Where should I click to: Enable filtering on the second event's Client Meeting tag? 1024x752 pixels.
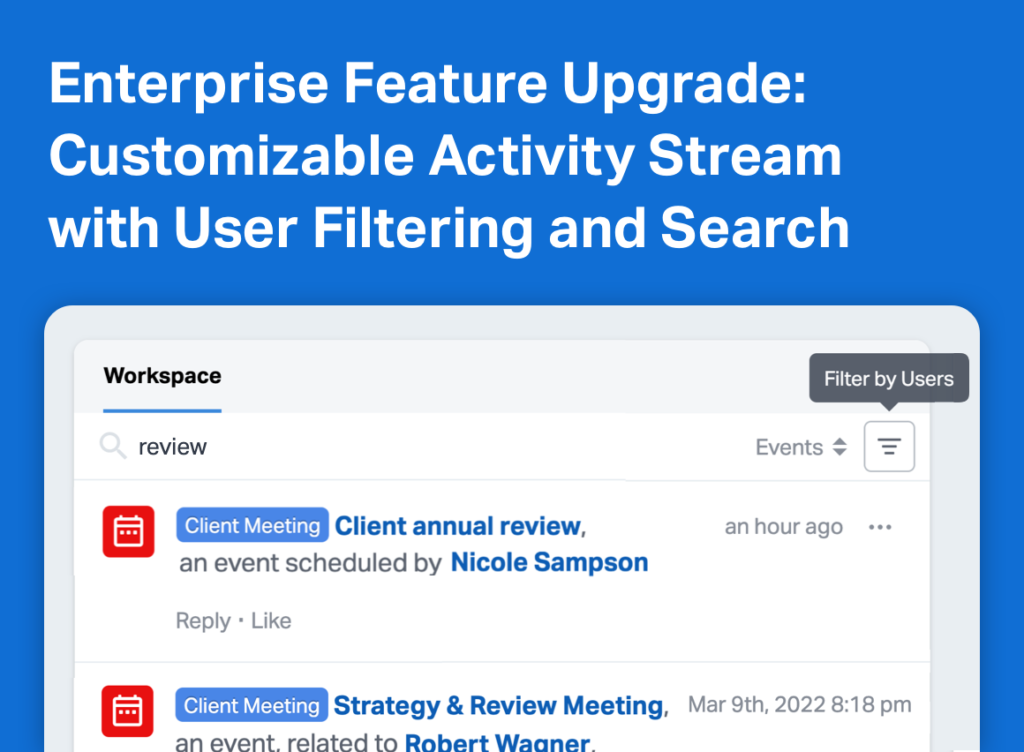251,704
